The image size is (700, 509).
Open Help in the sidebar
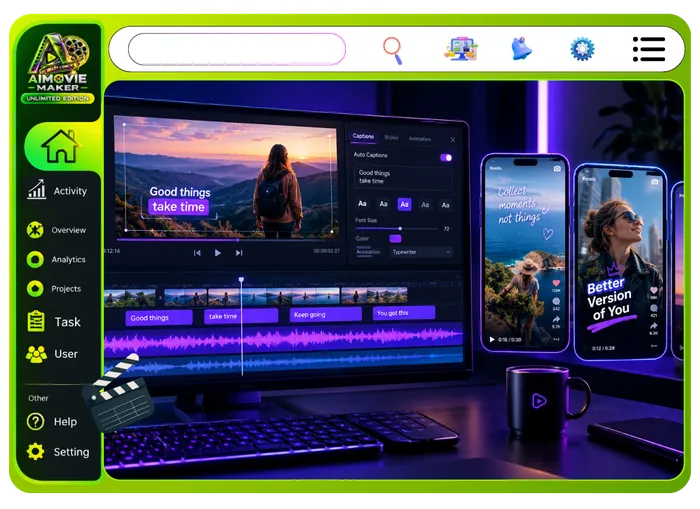coord(52,421)
